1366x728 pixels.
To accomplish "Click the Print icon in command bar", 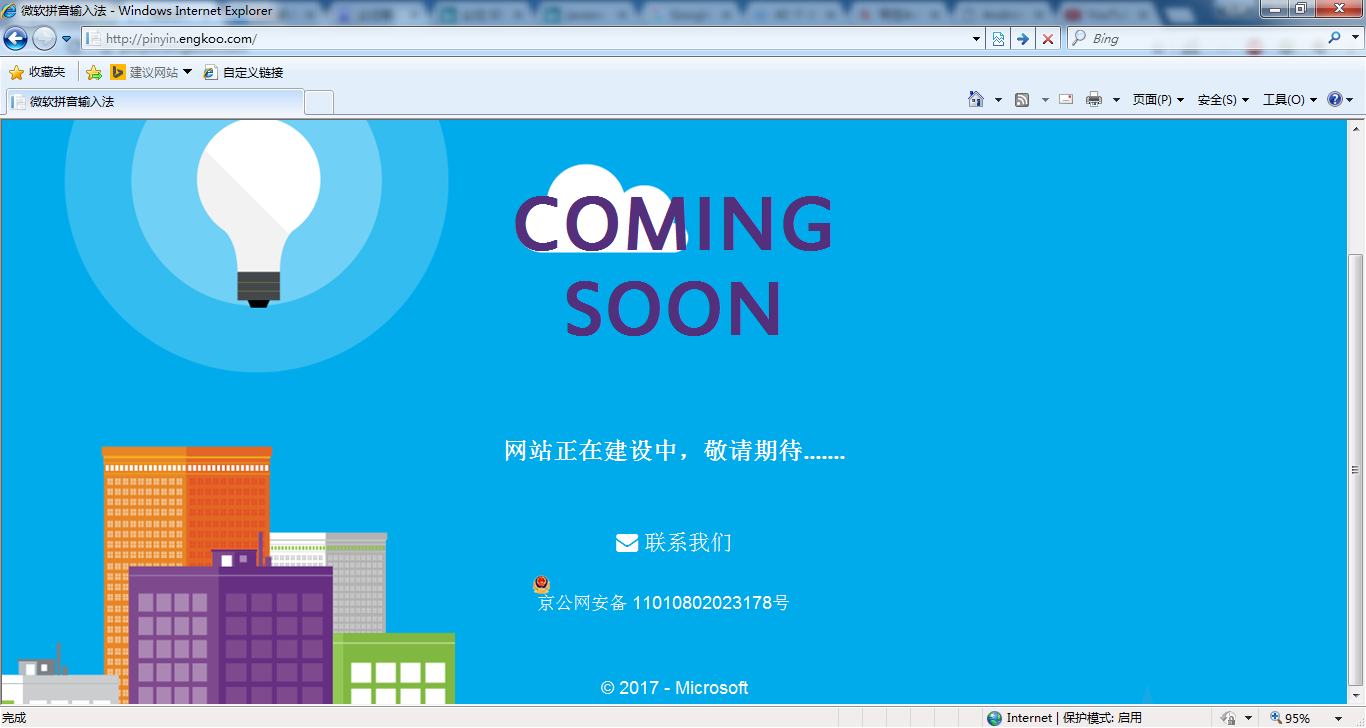I will [x=1094, y=99].
